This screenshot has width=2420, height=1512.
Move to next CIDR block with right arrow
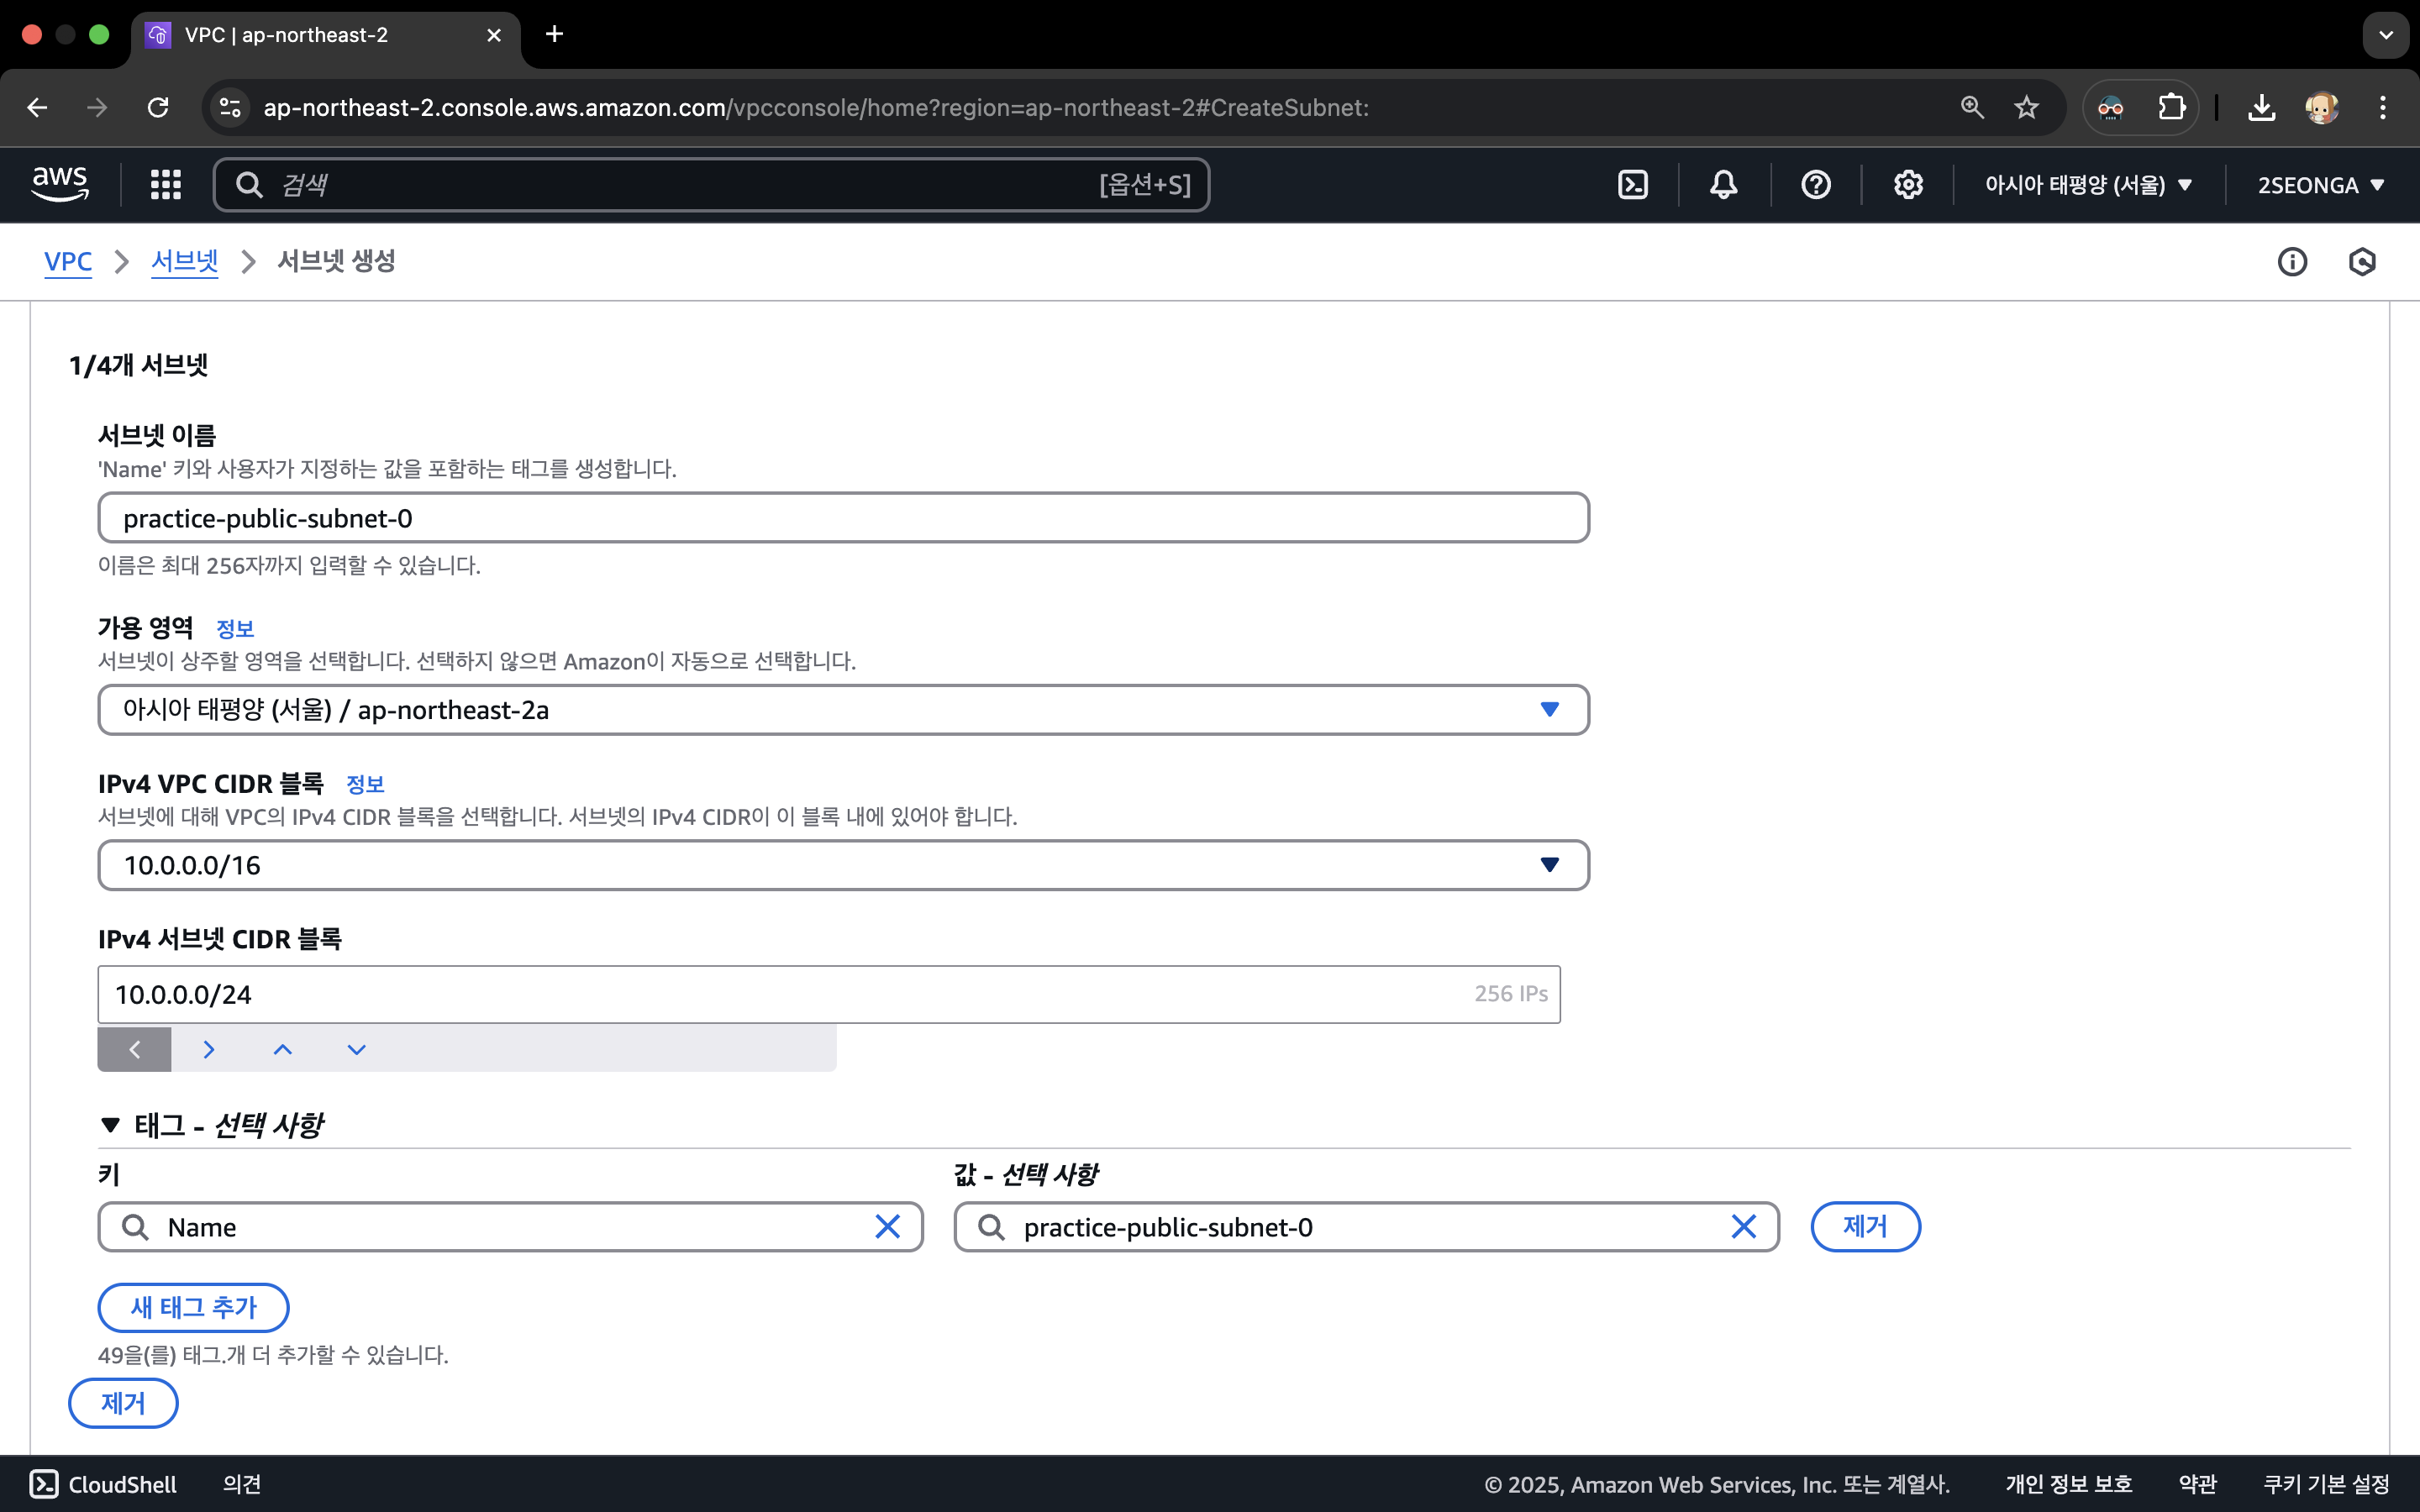pyautogui.click(x=208, y=1049)
